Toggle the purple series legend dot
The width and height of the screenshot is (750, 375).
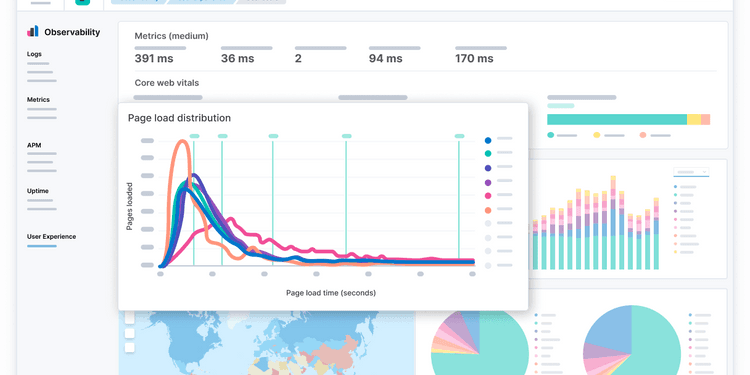488,182
